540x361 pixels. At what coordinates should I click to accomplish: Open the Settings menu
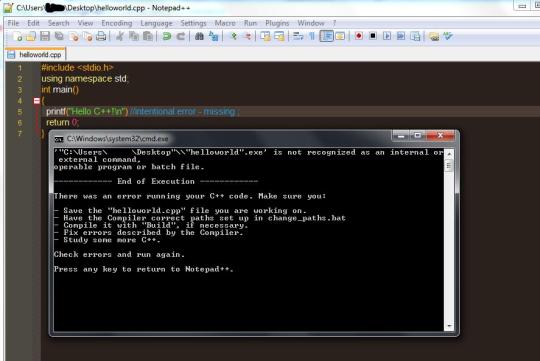[193, 23]
